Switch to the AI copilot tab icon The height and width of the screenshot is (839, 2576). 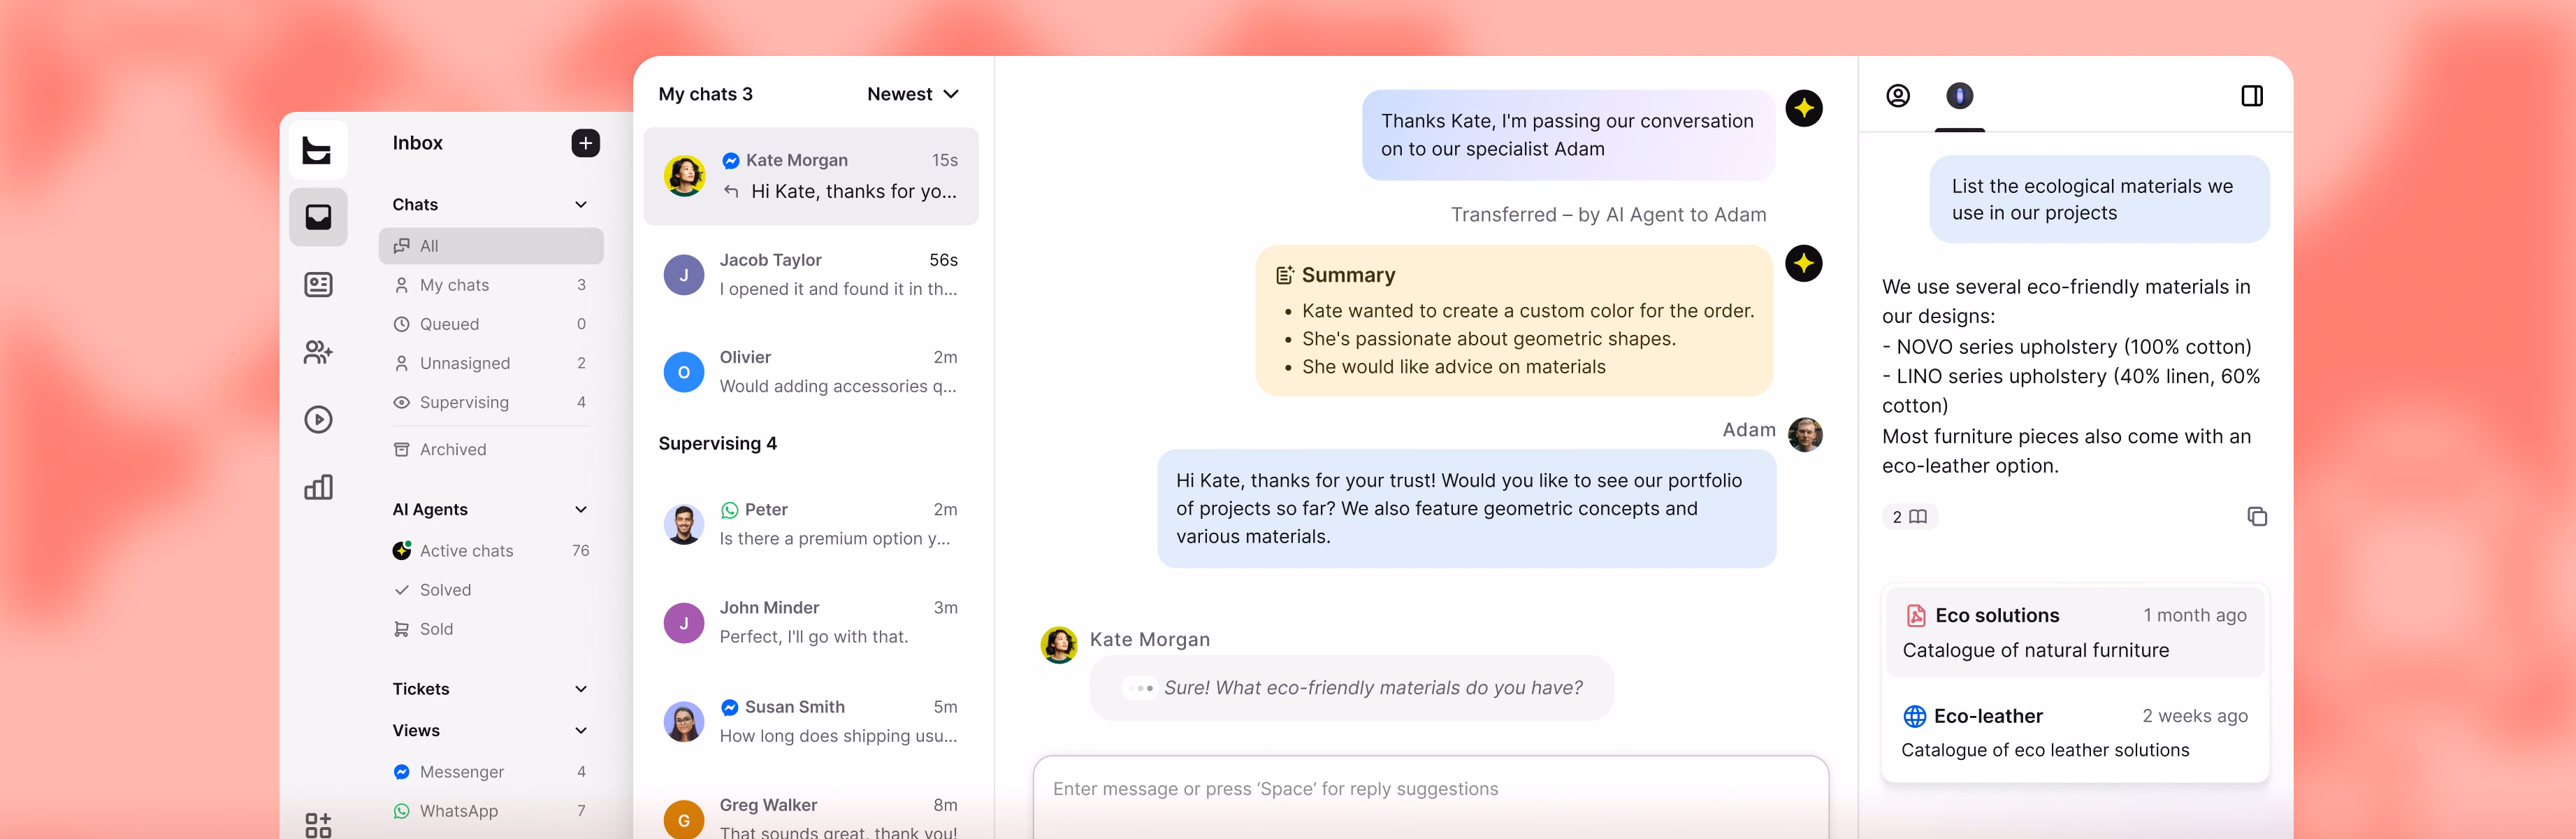pos(1959,96)
